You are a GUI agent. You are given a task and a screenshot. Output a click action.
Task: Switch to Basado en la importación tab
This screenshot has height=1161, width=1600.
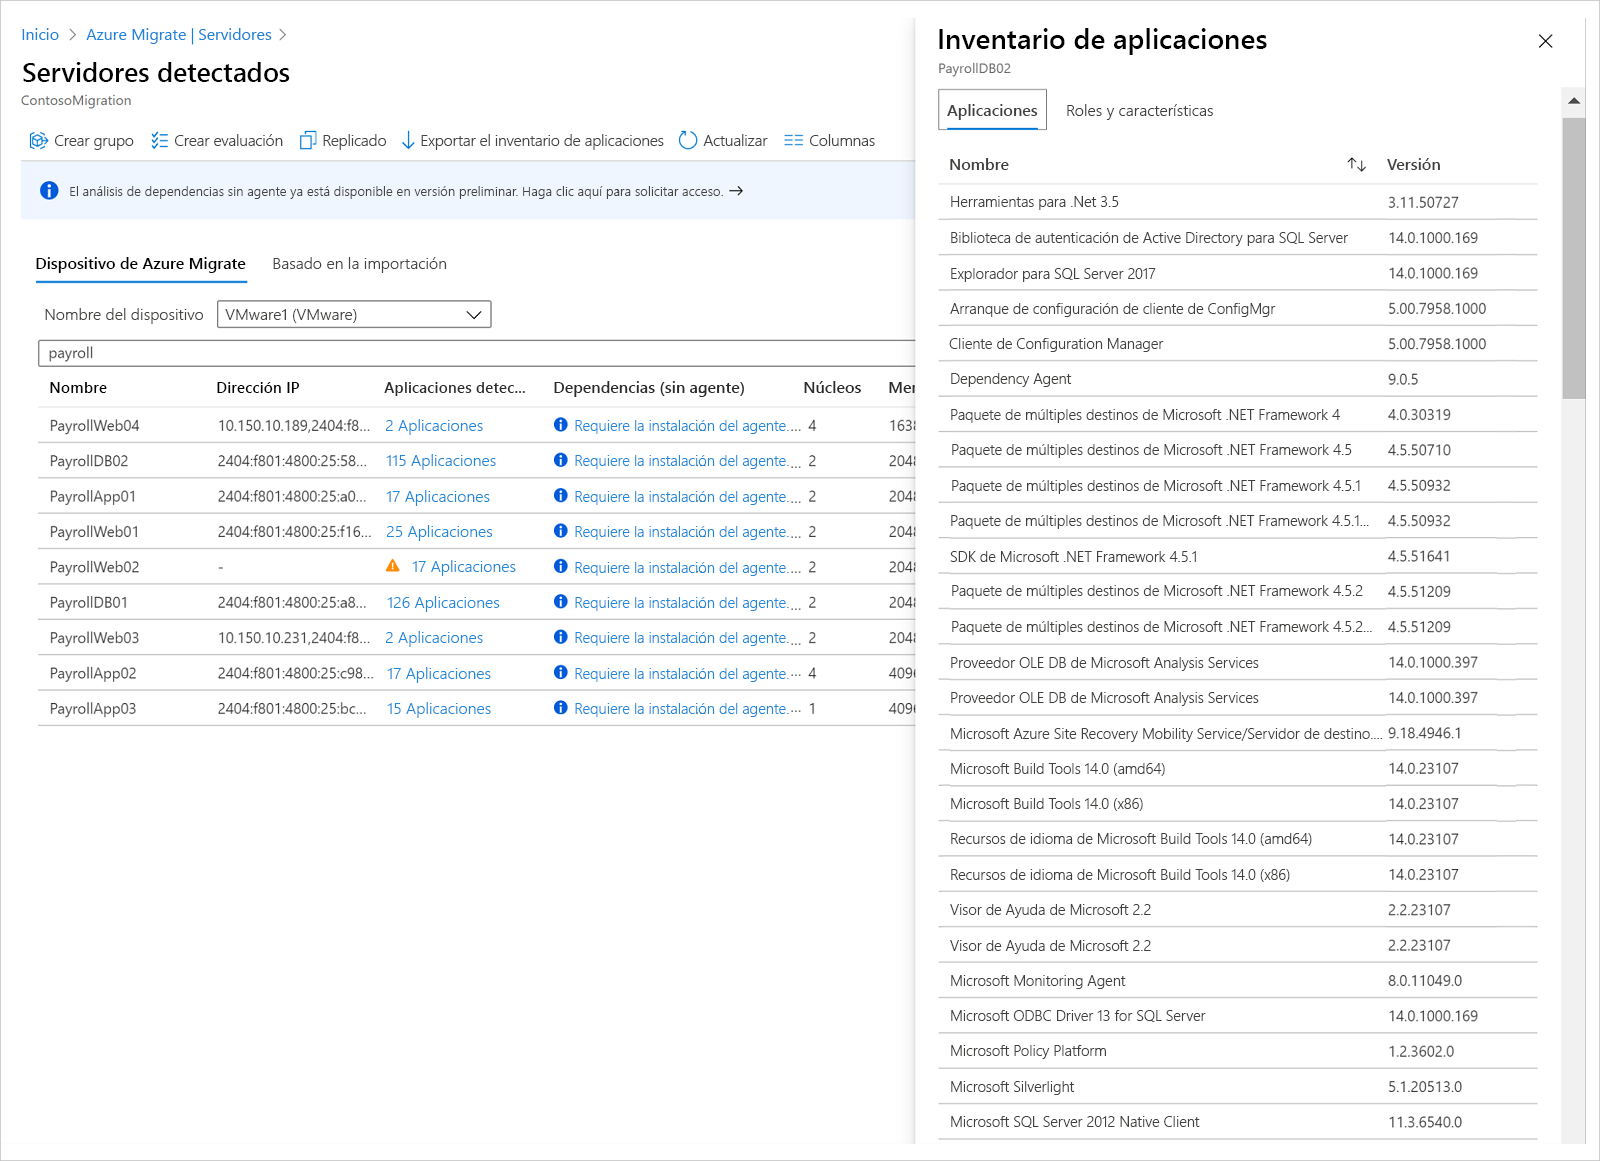[359, 264]
